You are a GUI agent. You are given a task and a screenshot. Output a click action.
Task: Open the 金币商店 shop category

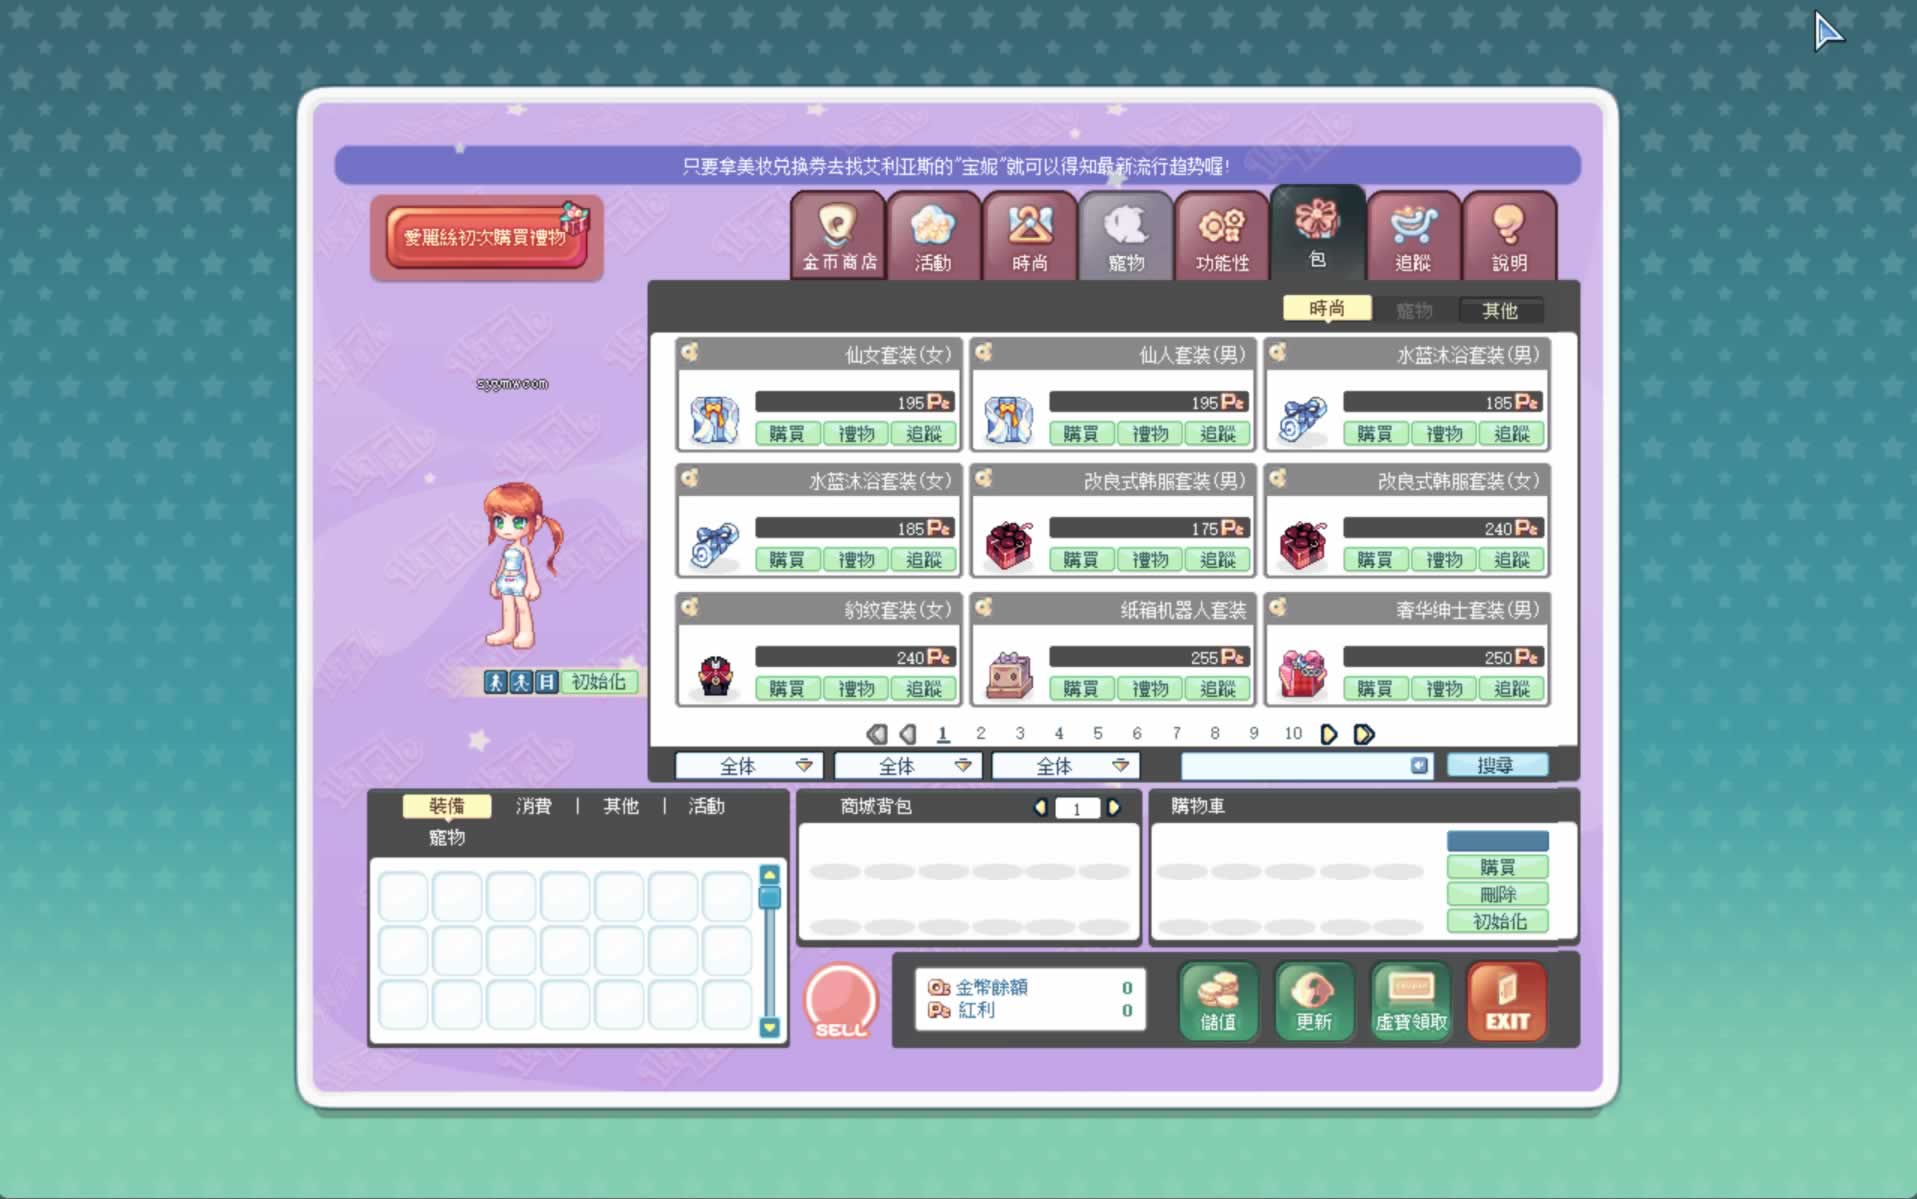click(x=837, y=236)
